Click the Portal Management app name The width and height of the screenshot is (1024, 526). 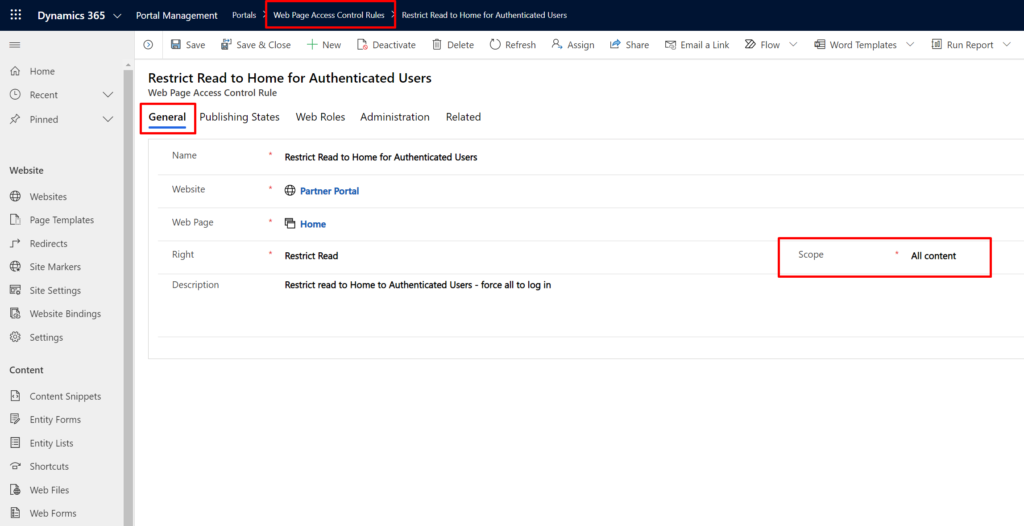click(x=176, y=15)
